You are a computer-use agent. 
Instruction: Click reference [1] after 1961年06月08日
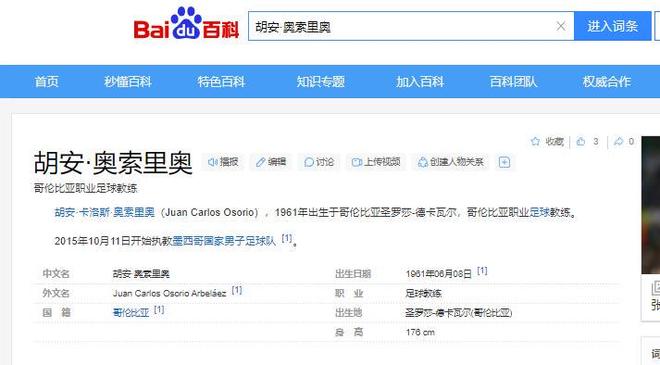point(482,271)
